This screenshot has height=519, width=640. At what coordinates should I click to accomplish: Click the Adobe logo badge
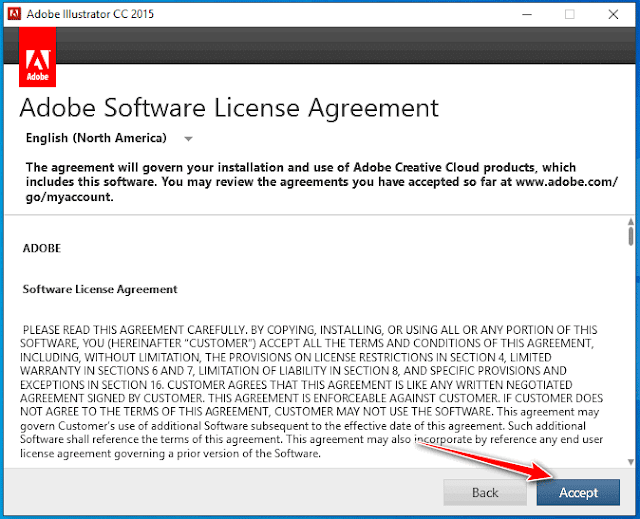pos(38,57)
